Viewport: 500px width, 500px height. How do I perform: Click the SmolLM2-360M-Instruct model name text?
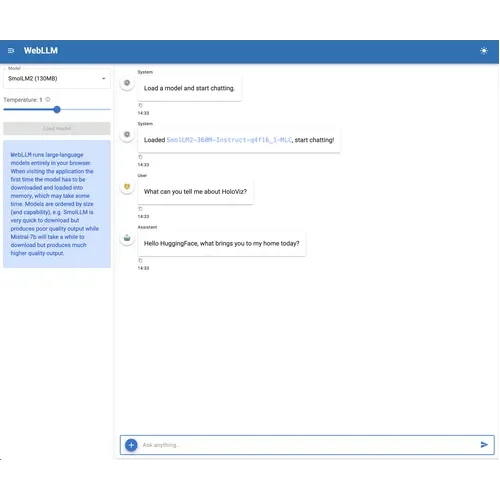tap(229, 140)
